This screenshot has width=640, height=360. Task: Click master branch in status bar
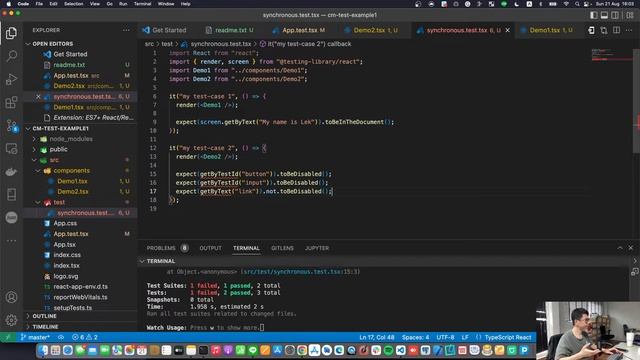[x=35, y=337]
